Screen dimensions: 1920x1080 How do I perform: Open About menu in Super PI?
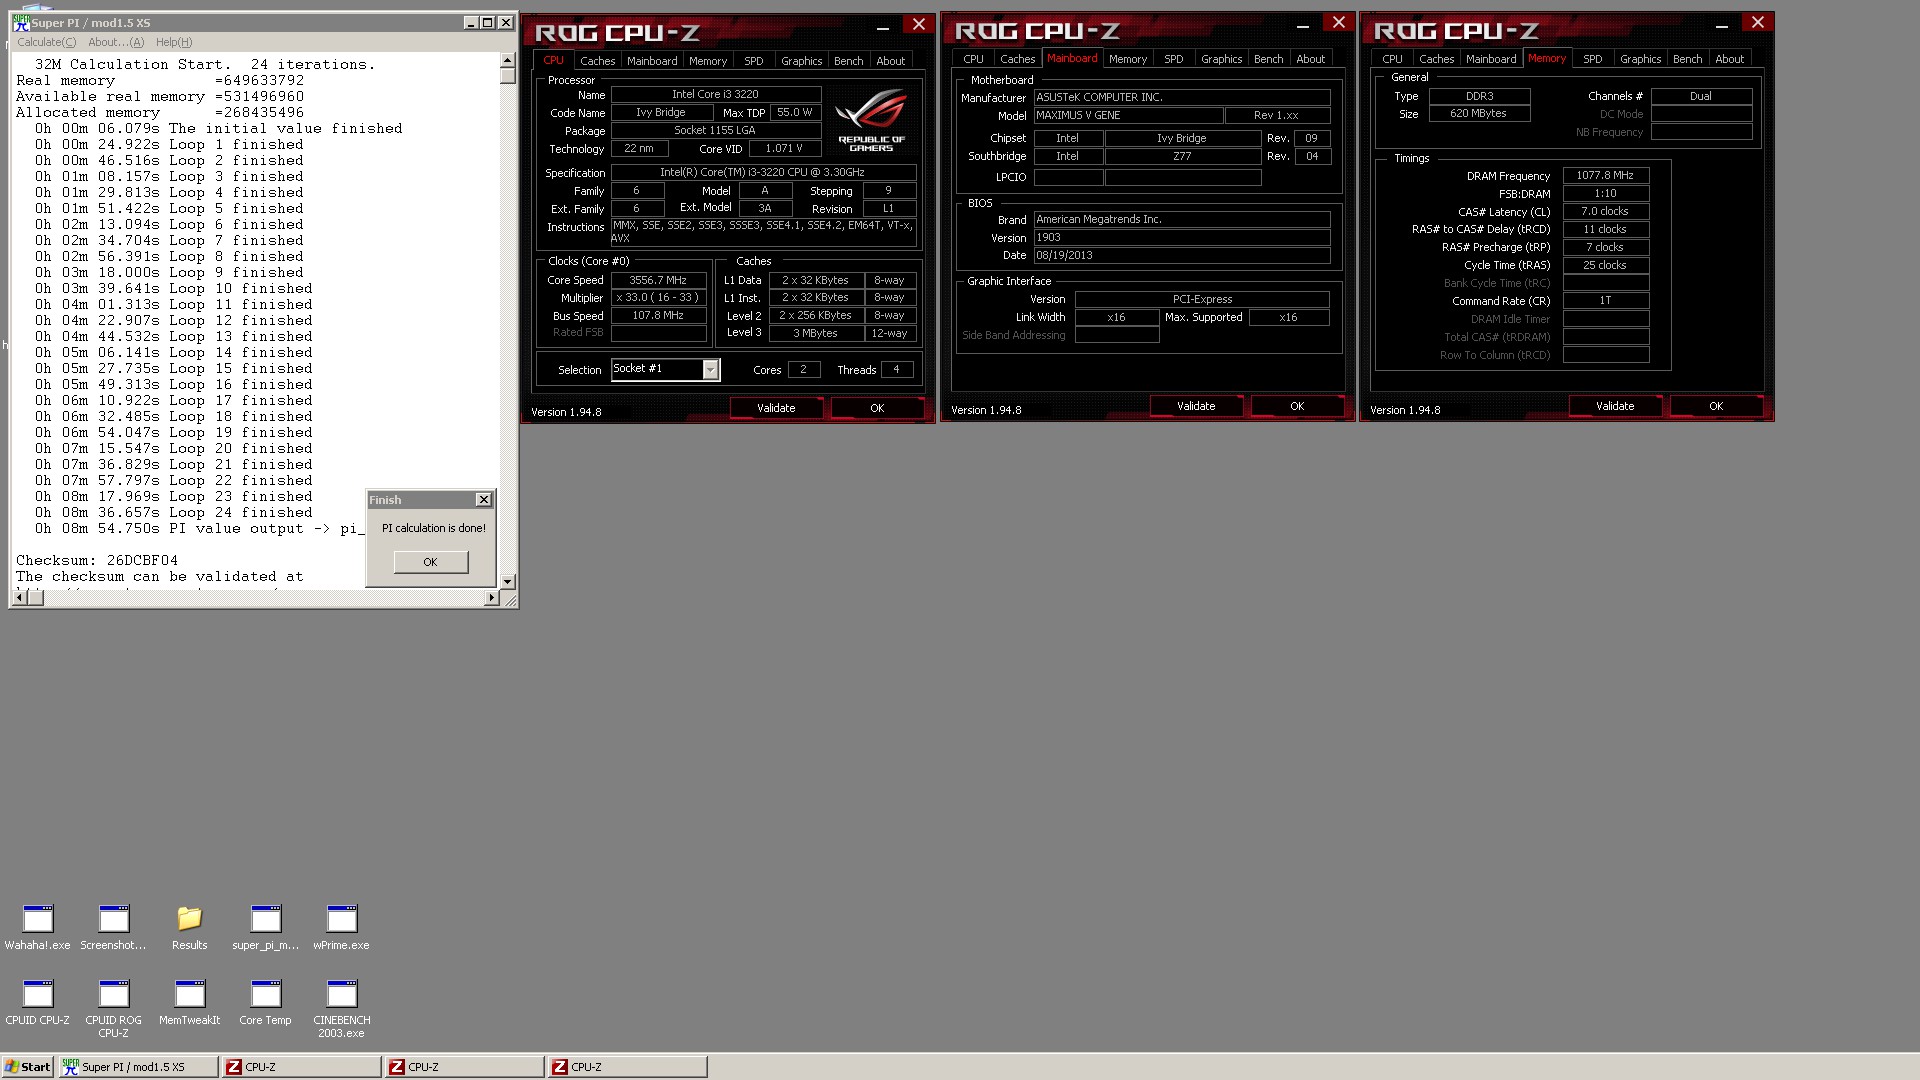pos(116,42)
